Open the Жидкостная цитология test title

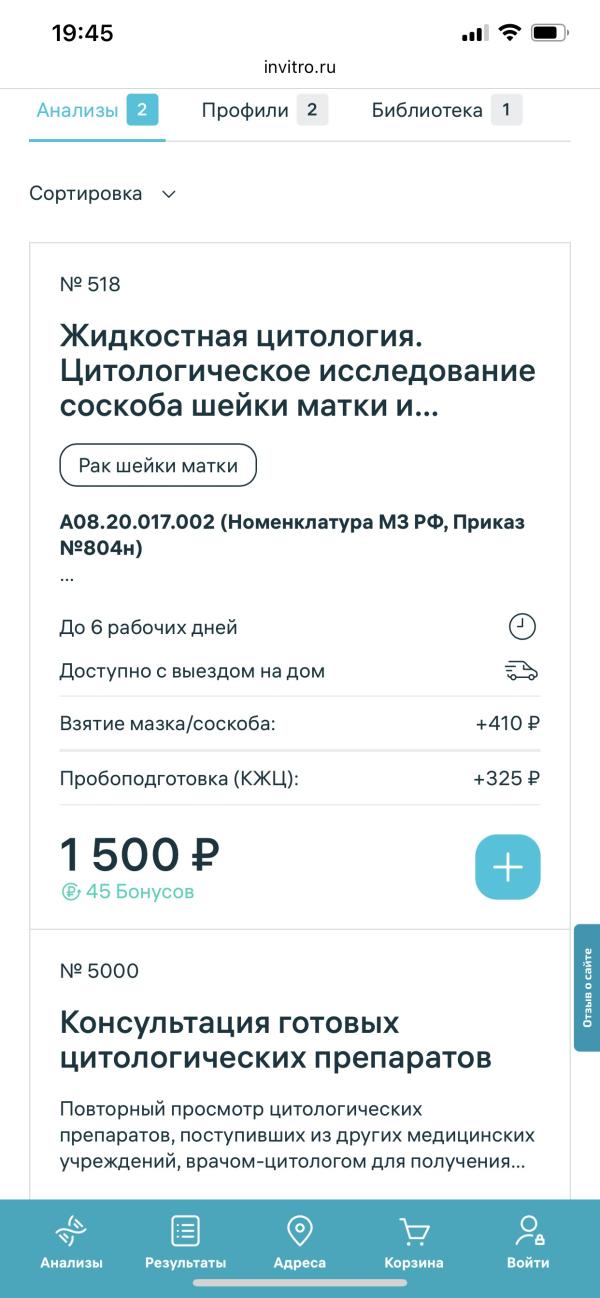click(298, 371)
